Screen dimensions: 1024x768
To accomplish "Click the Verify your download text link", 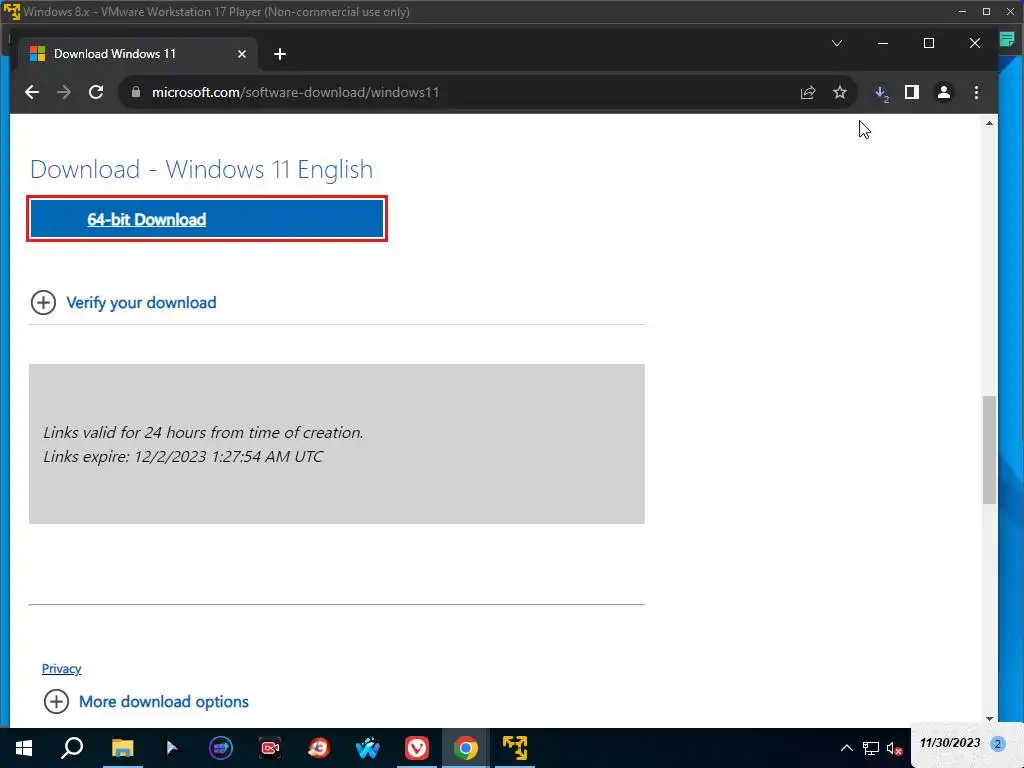I will [x=141, y=302].
